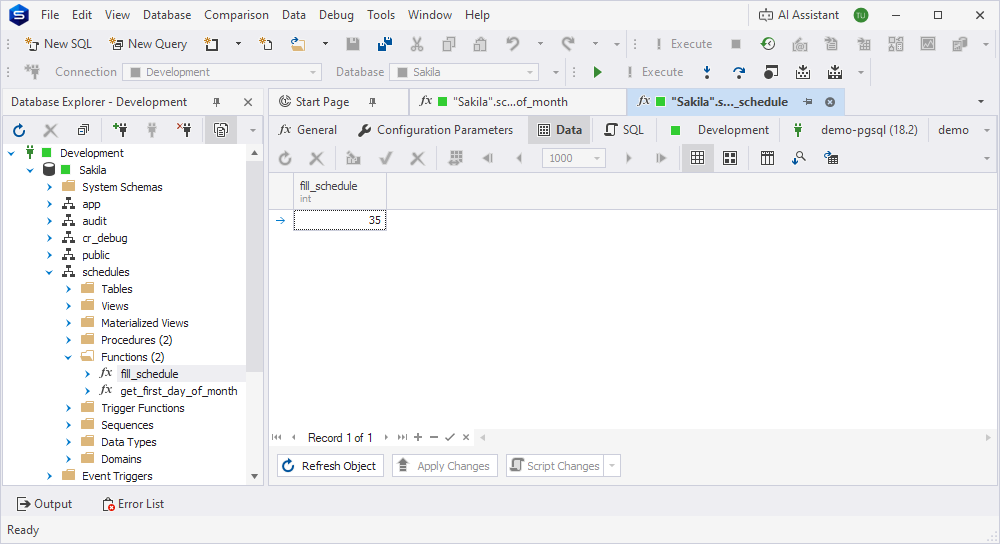Click the add record plus in navigator
The image size is (1000, 544).
click(x=418, y=437)
